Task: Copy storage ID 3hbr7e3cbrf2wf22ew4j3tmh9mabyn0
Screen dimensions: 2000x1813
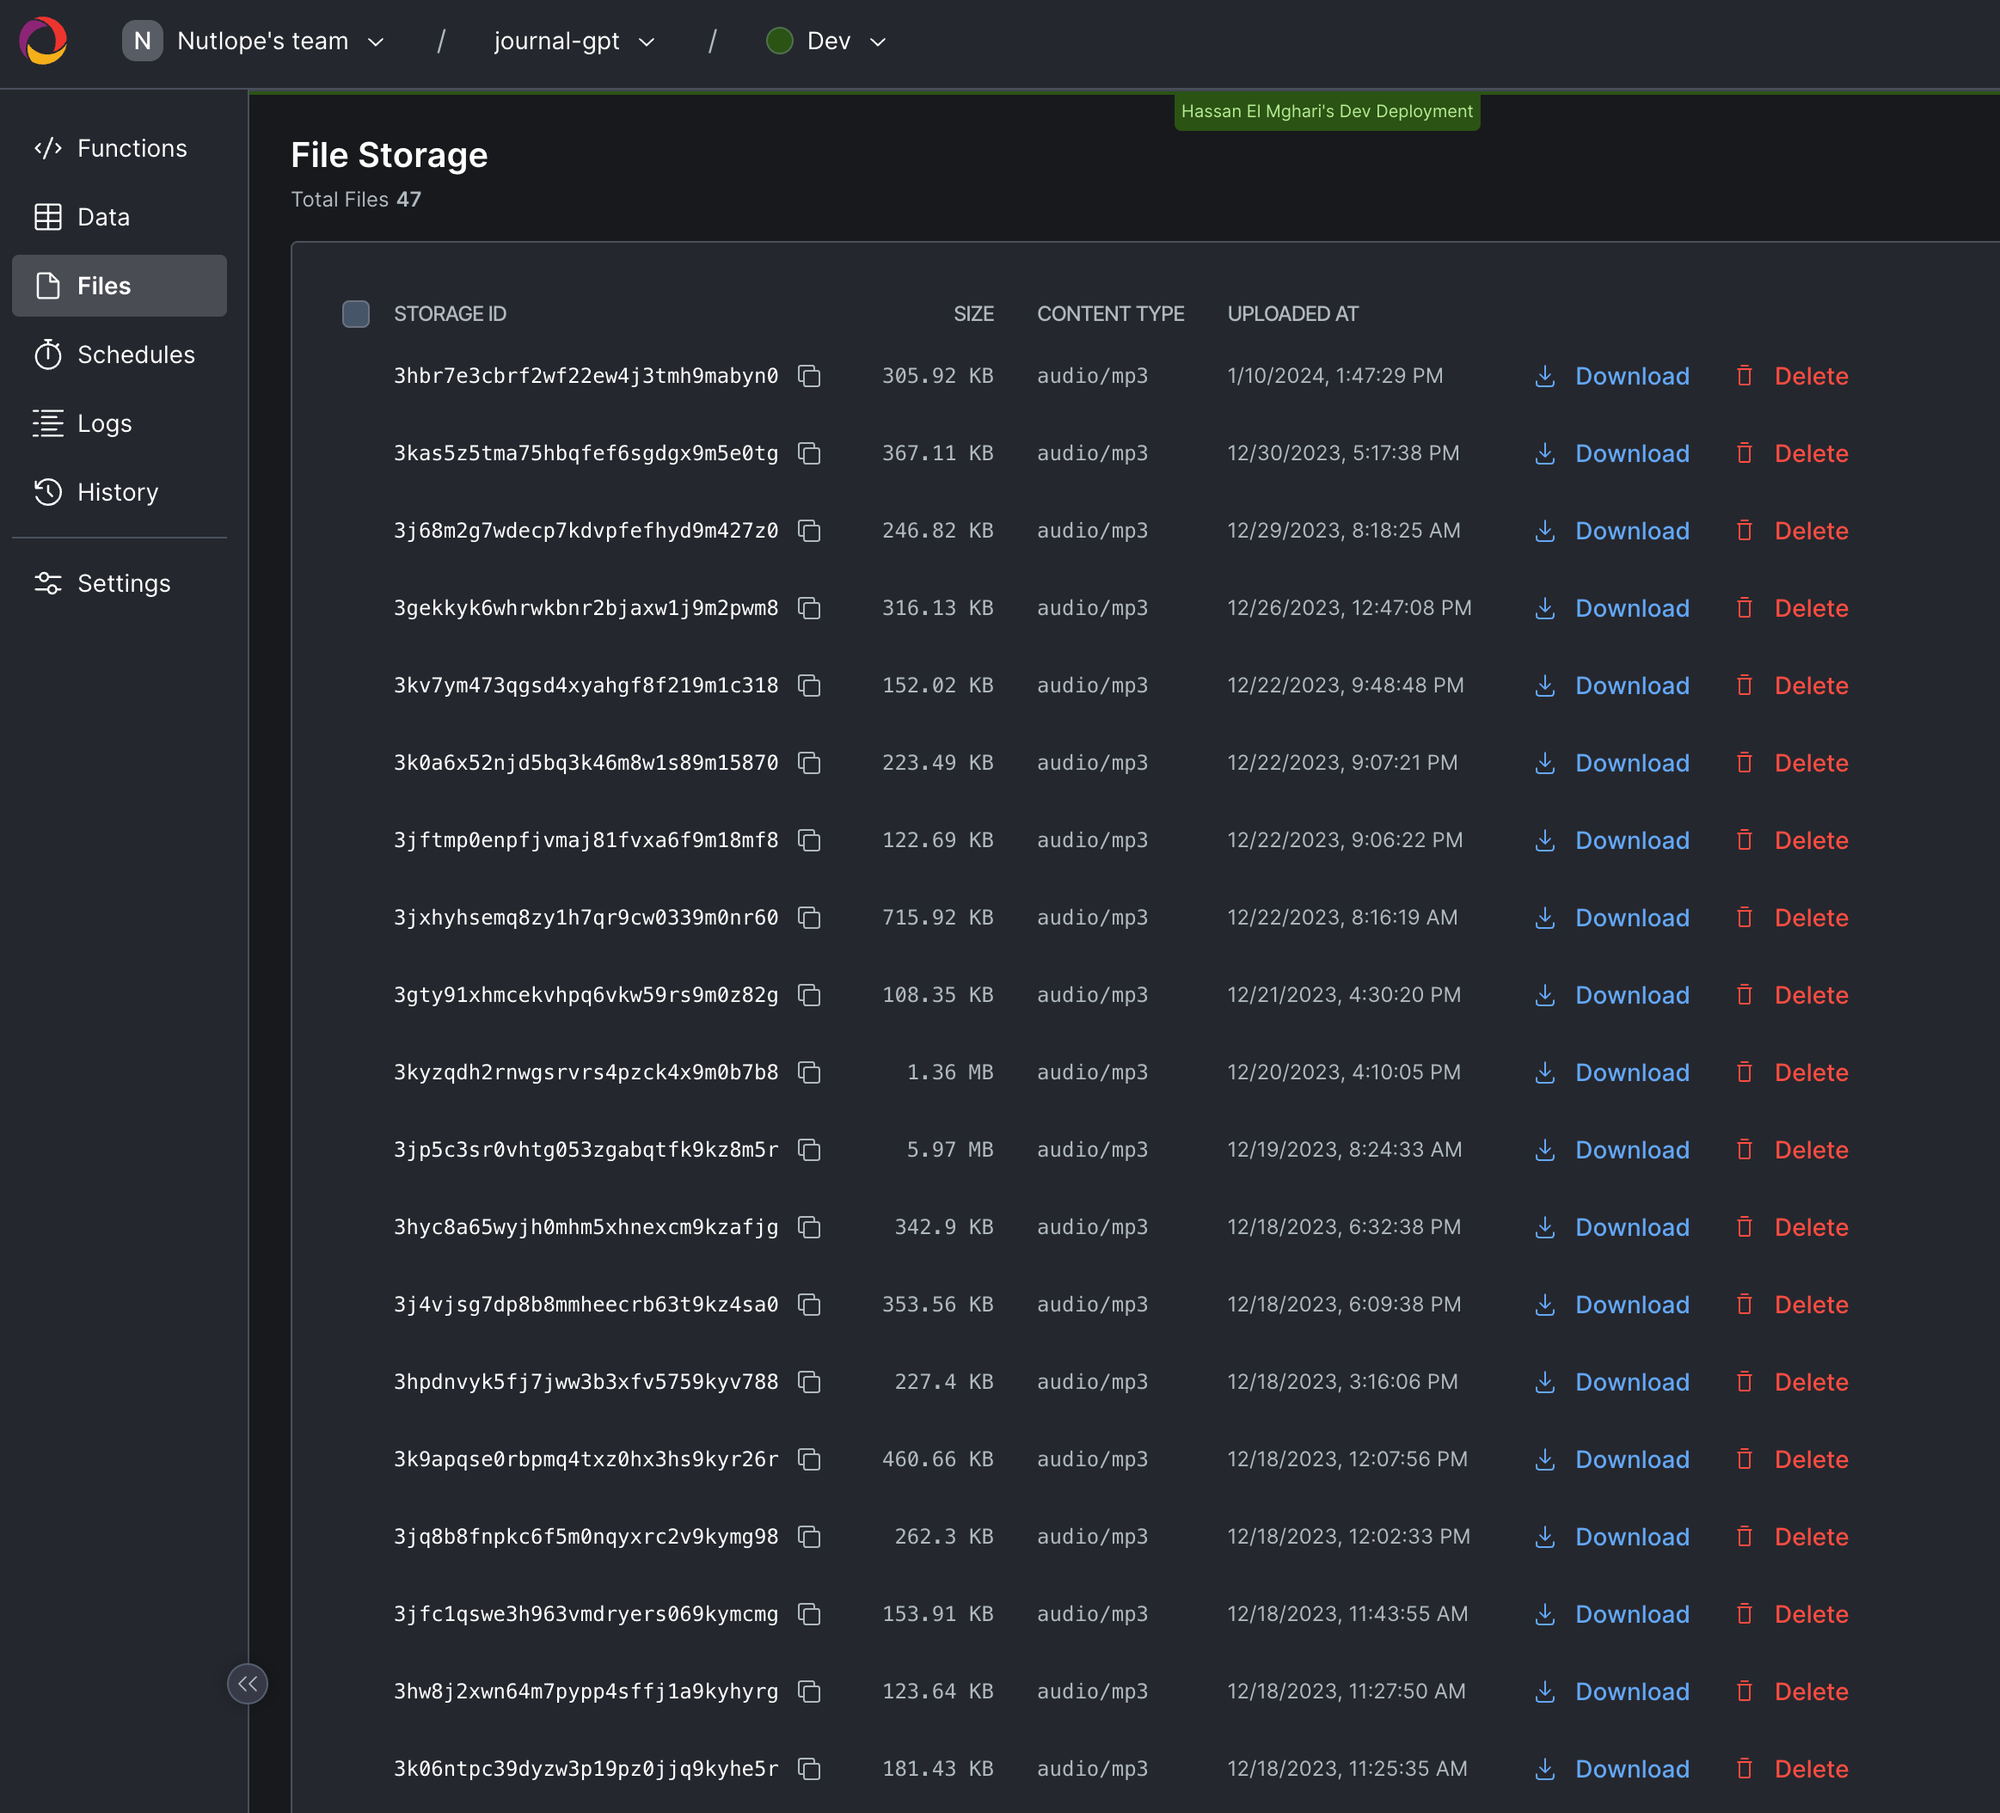Action: (x=809, y=376)
